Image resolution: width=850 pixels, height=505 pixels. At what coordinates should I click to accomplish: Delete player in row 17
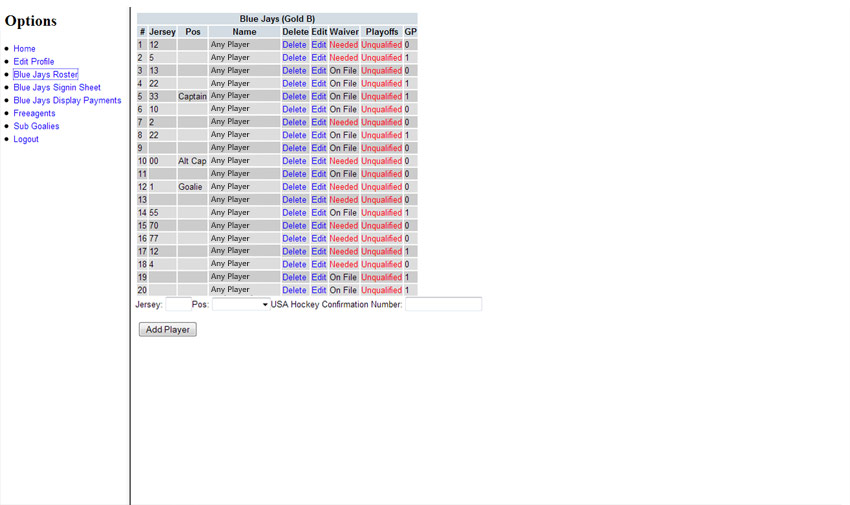294,251
